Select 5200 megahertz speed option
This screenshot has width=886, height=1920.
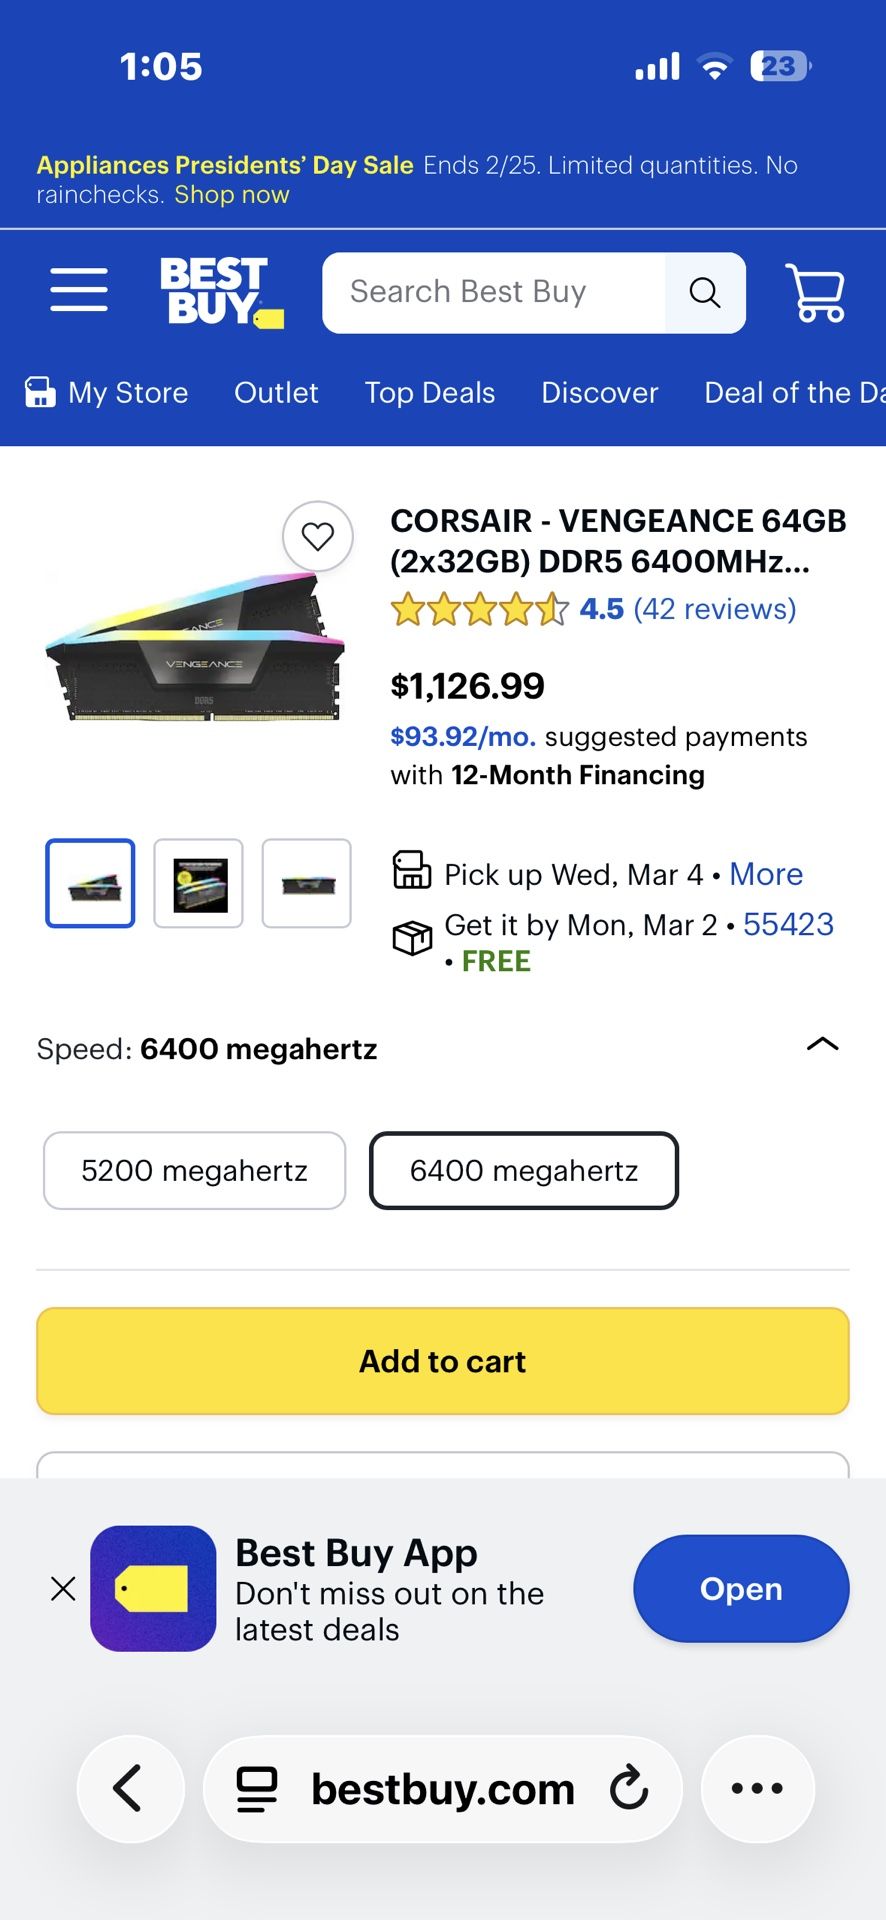(194, 1171)
